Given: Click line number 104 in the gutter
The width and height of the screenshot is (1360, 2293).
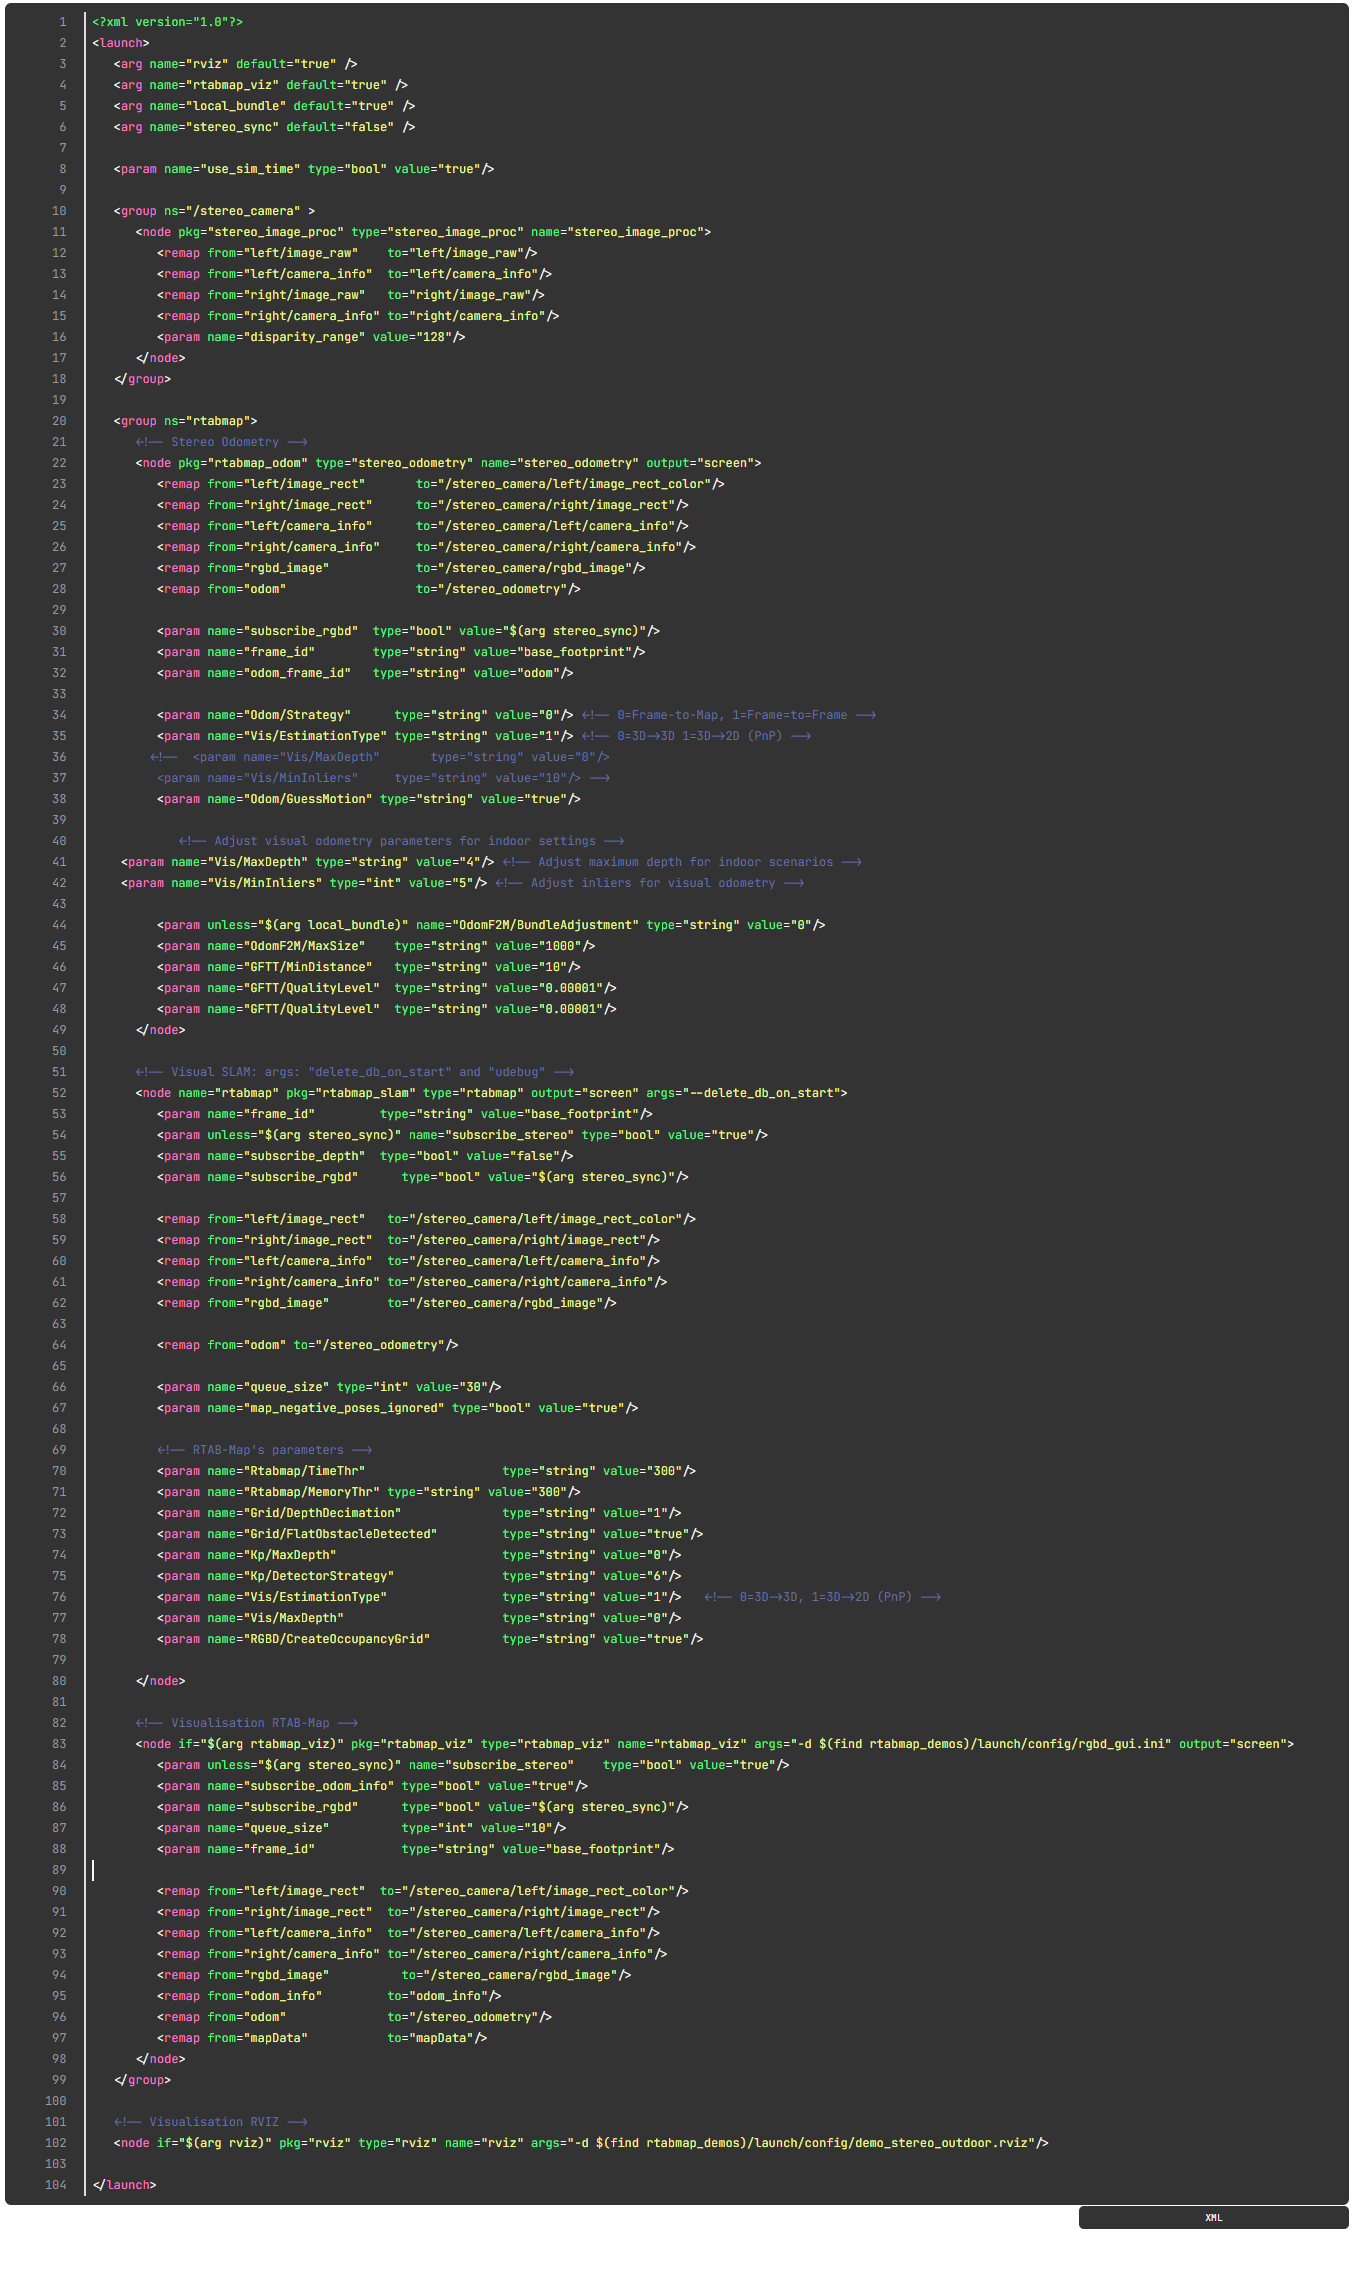Looking at the screenshot, I should click(56, 2185).
